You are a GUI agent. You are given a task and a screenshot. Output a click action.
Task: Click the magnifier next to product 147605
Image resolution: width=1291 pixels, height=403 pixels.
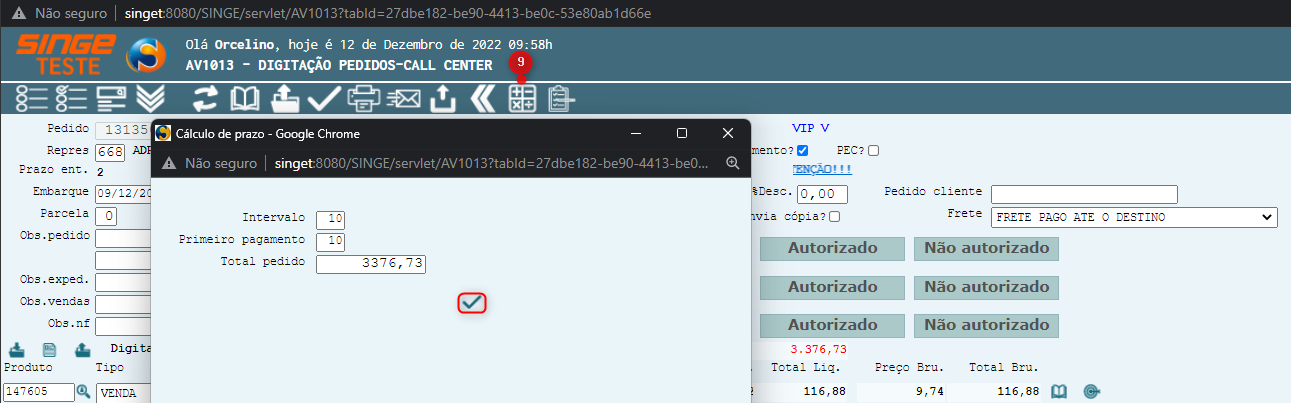tap(84, 392)
